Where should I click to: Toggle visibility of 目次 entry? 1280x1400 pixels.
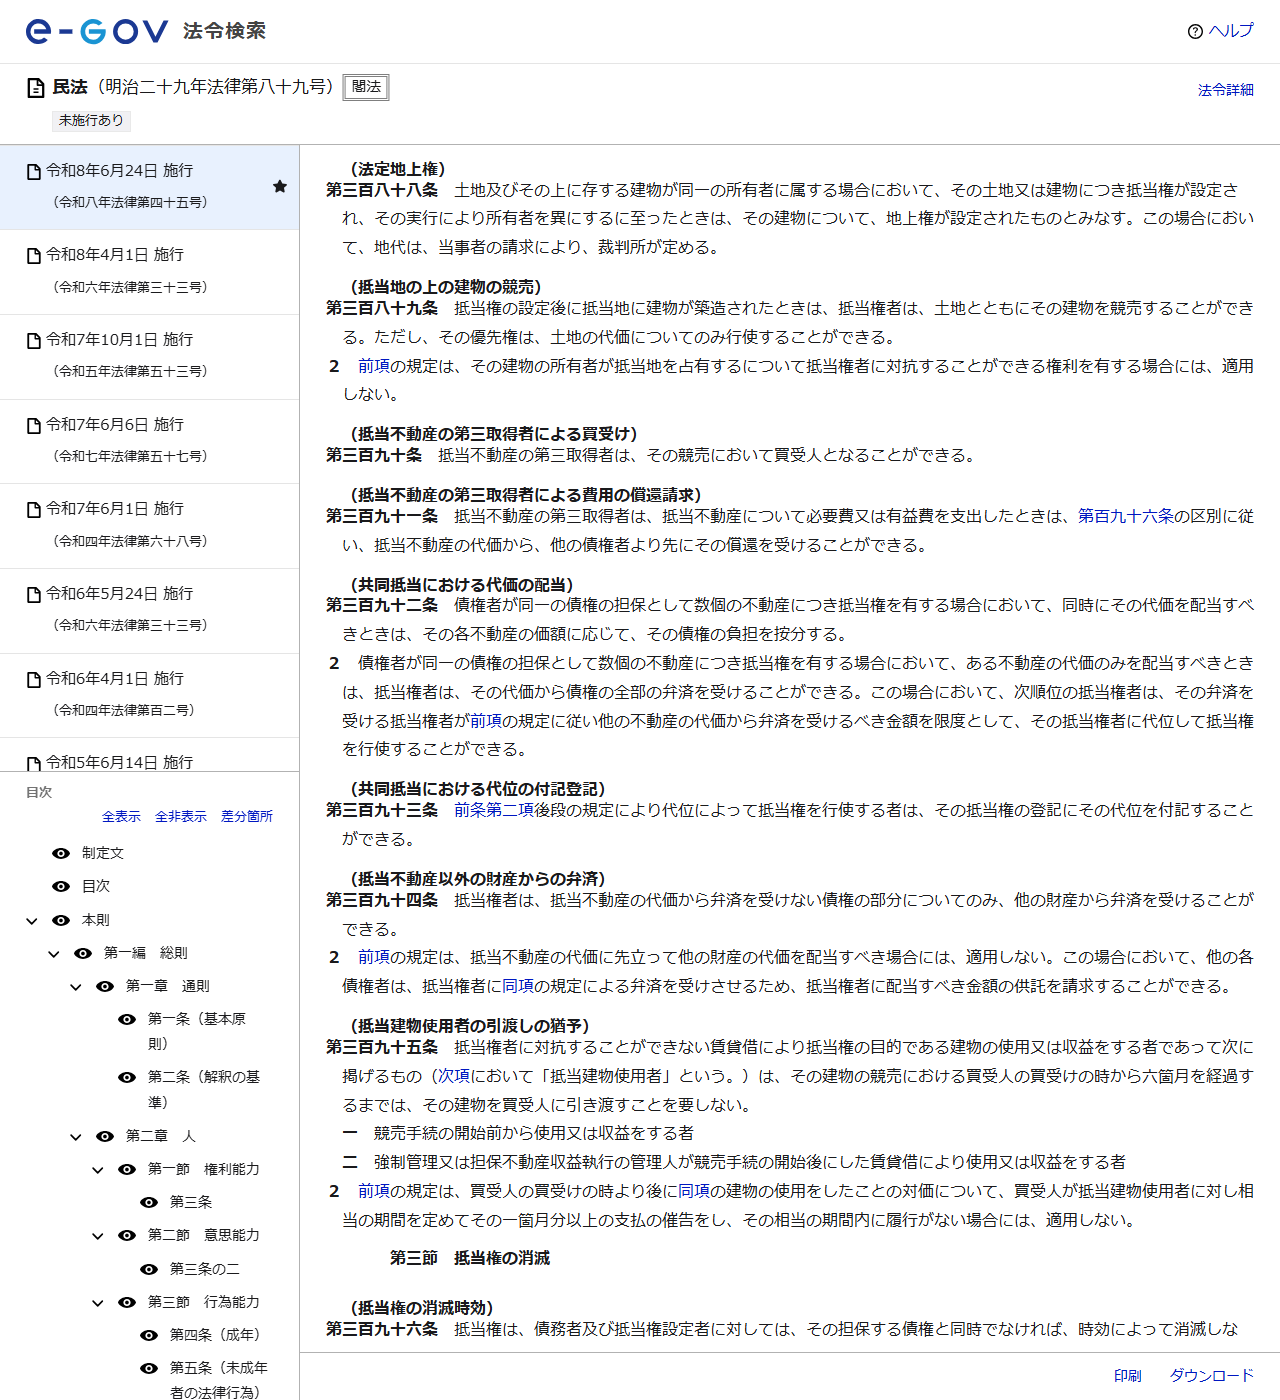pos(61,886)
